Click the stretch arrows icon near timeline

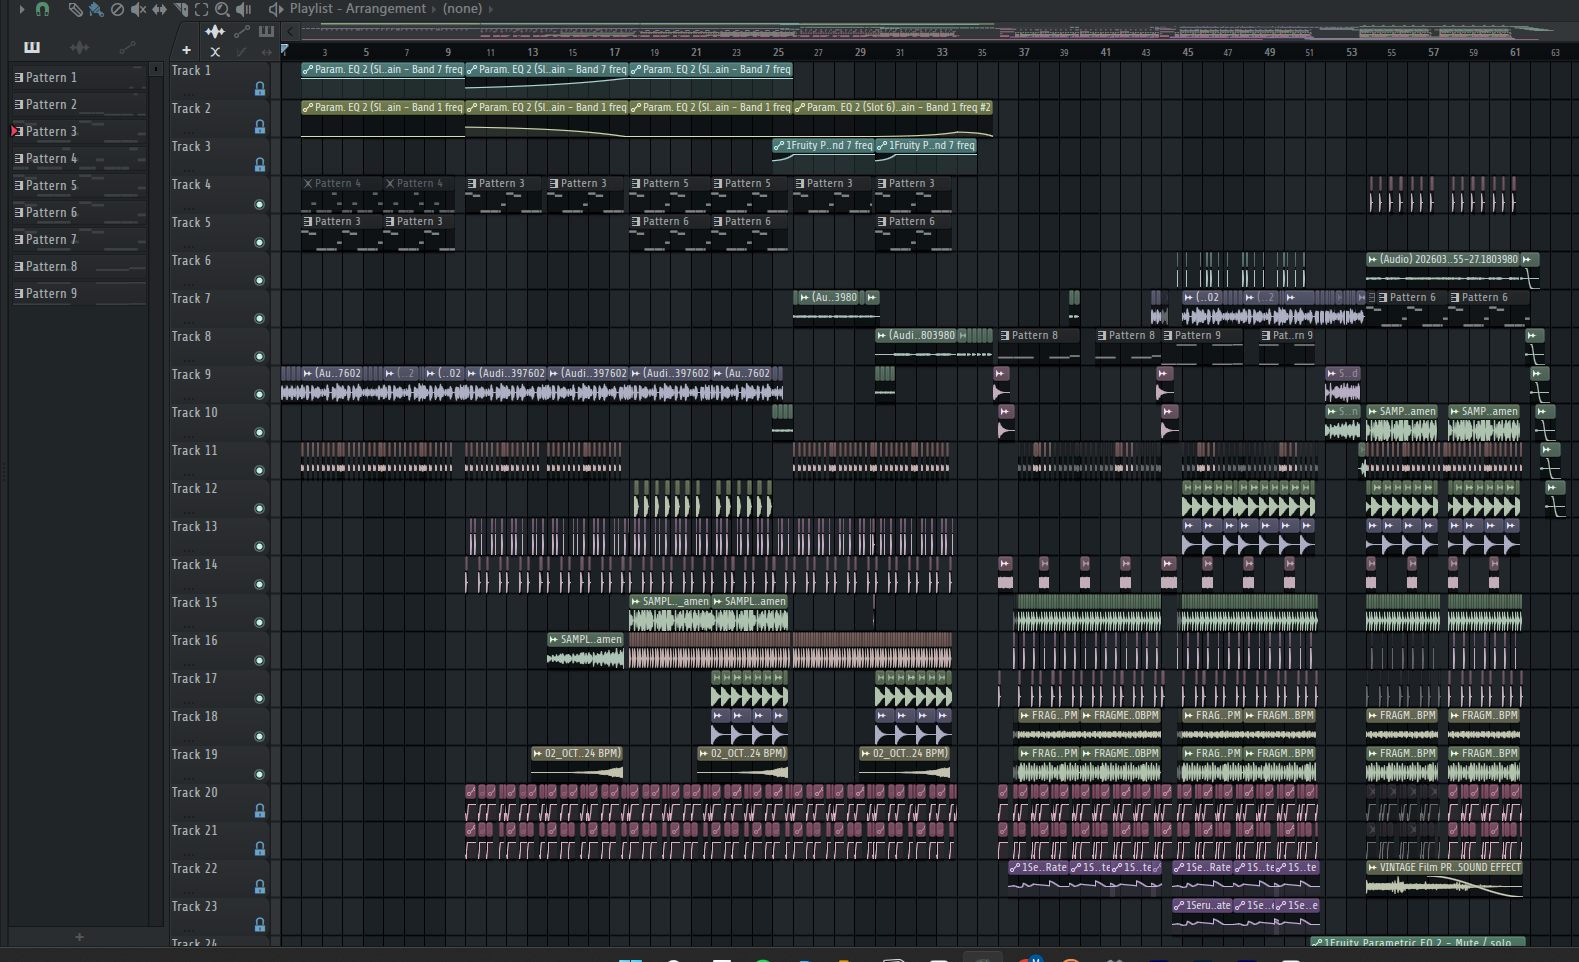click(x=266, y=52)
